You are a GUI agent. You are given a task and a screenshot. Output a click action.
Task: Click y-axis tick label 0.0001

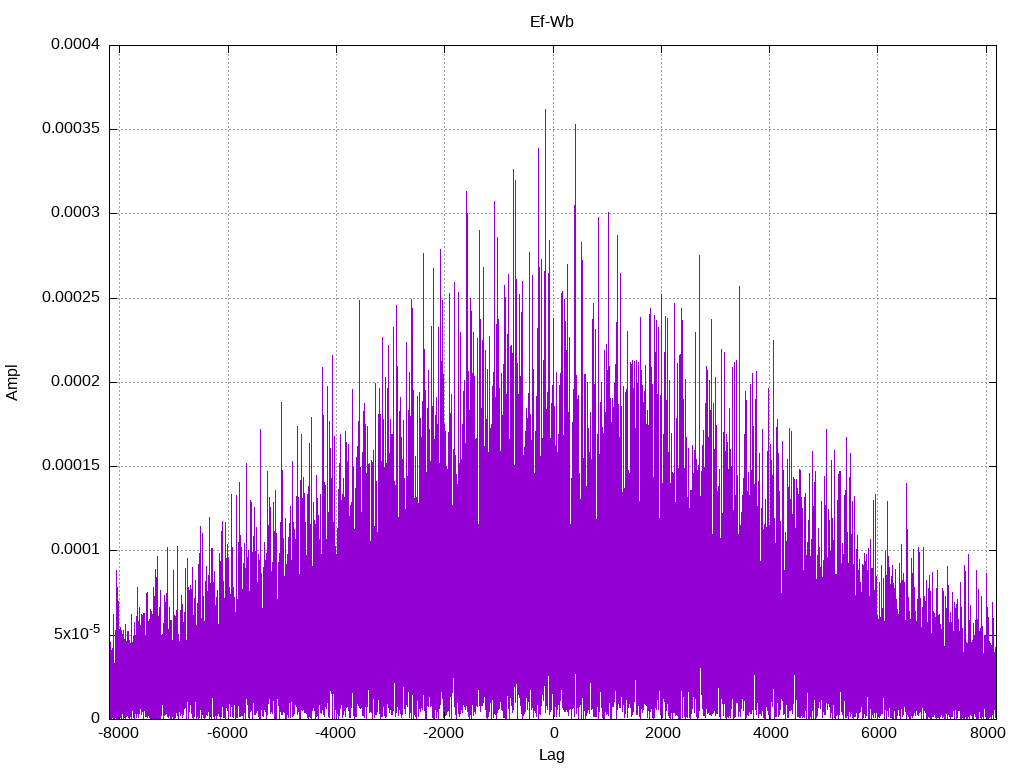(x=76, y=550)
